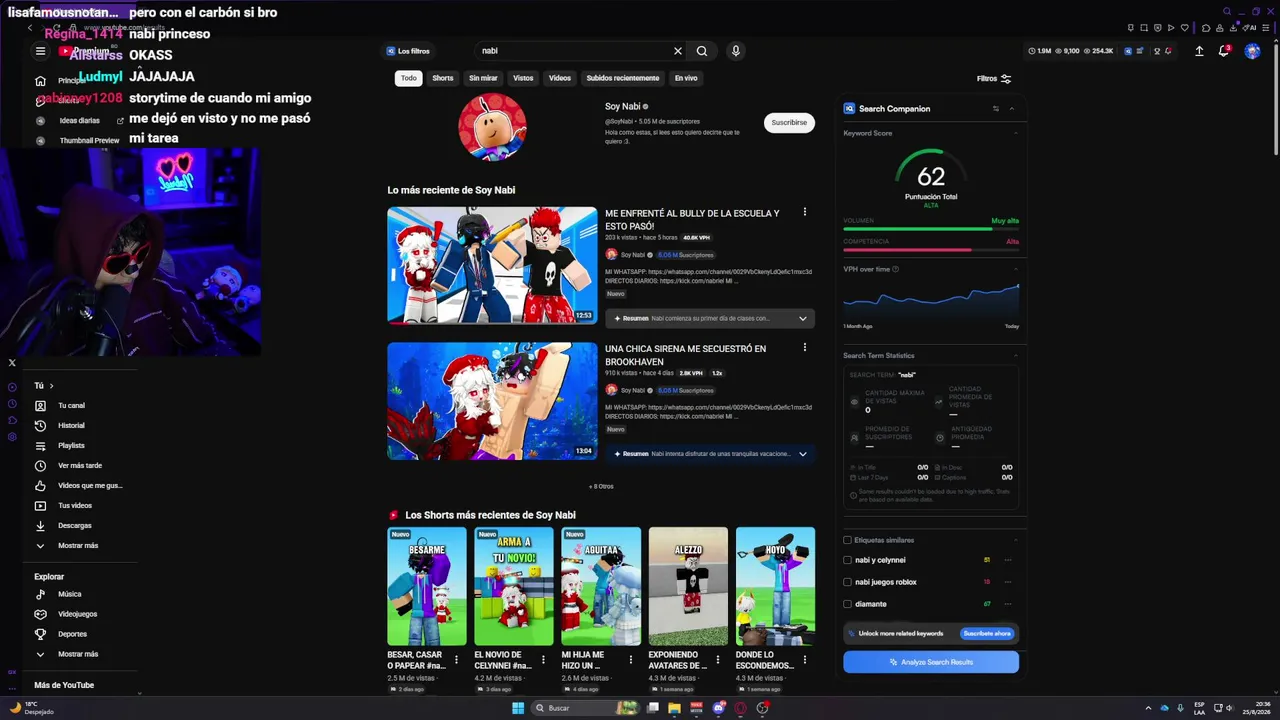This screenshot has width=1280, height=720.
Task: Select the 'Sin mirar' filter chip
Action: coord(483,78)
